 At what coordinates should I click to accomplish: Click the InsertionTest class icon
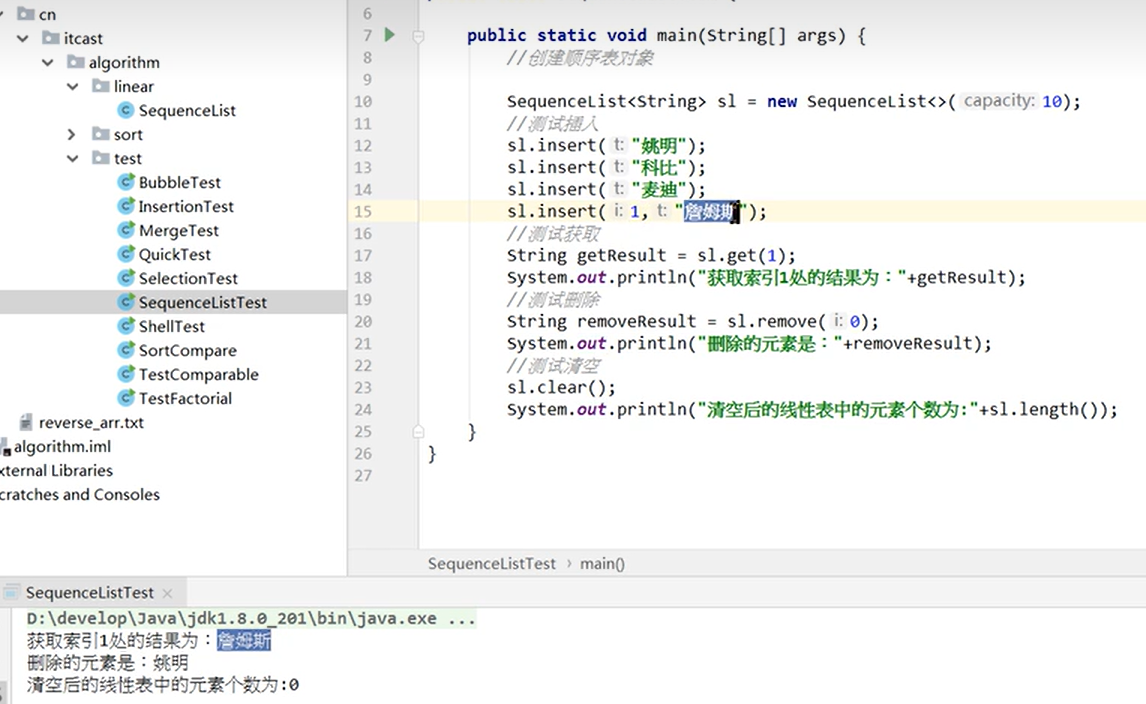(x=126, y=206)
